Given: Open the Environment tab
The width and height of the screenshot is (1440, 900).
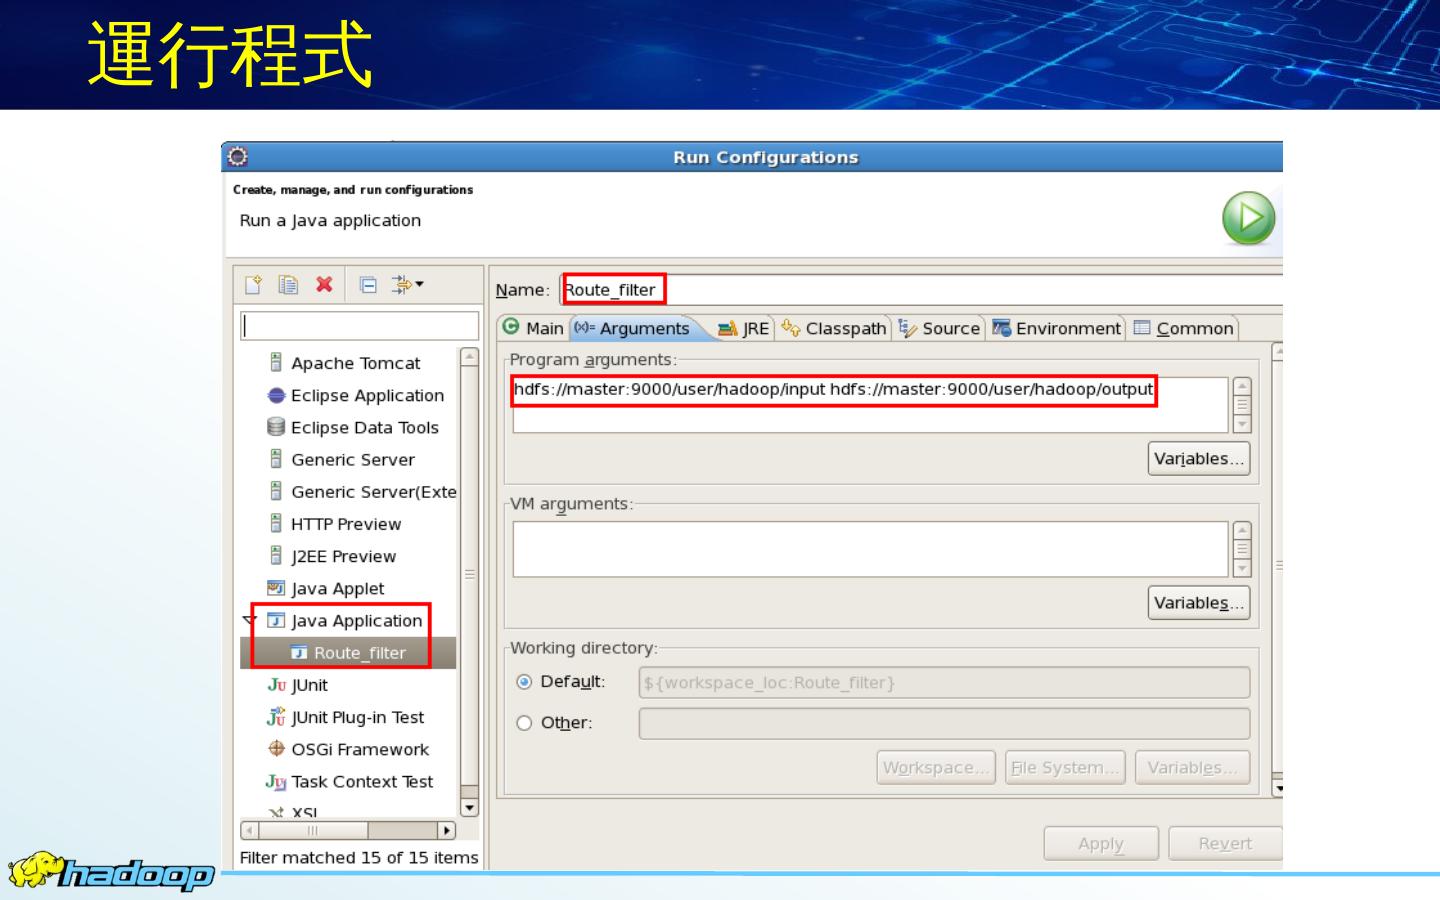Looking at the screenshot, I should click(x=1057, y=328).
